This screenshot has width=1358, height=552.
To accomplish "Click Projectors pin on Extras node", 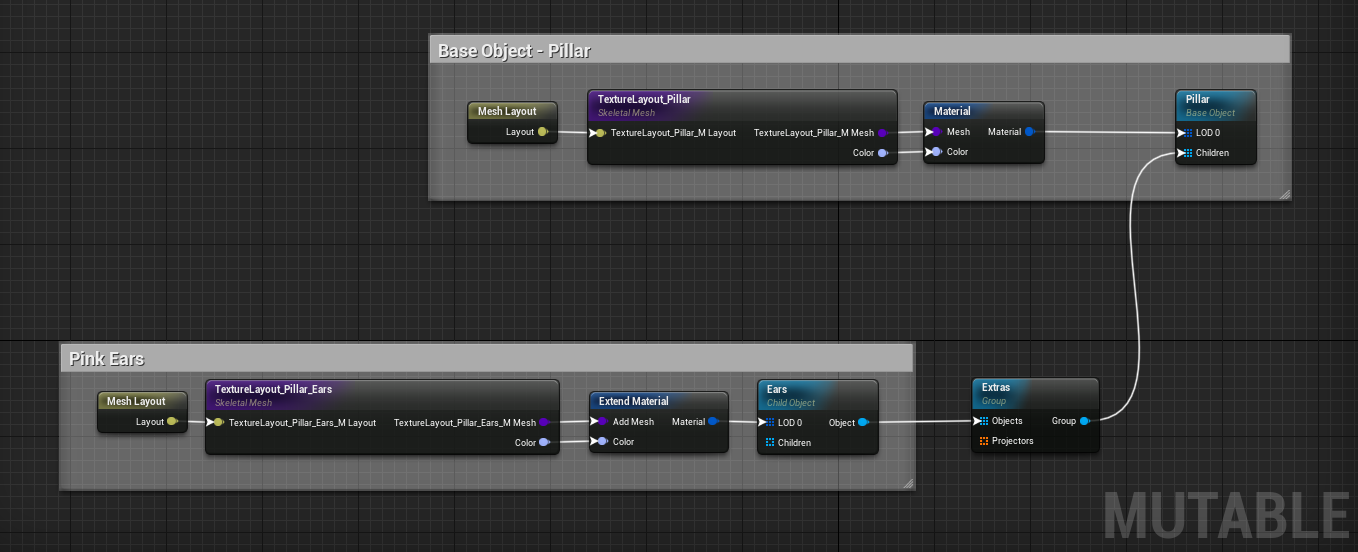I will click(984, 441).
